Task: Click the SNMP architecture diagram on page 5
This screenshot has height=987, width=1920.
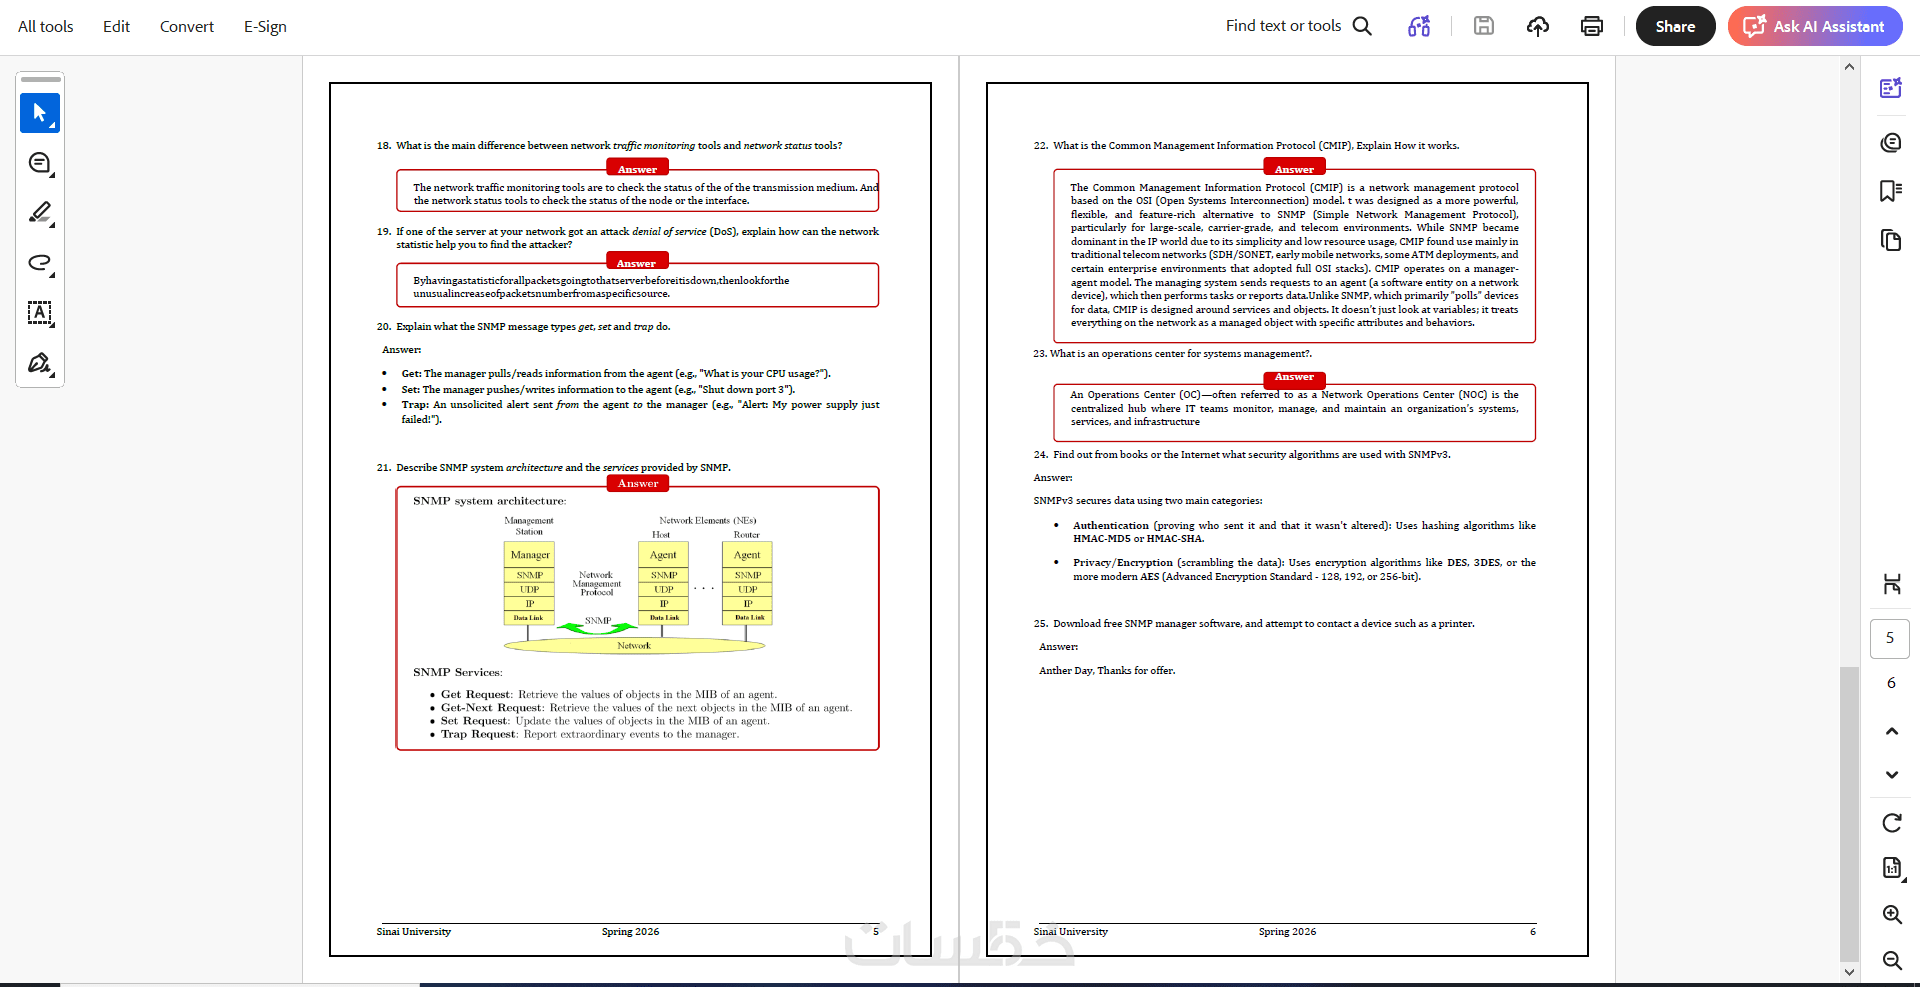Action: click(x=636, y=583)
